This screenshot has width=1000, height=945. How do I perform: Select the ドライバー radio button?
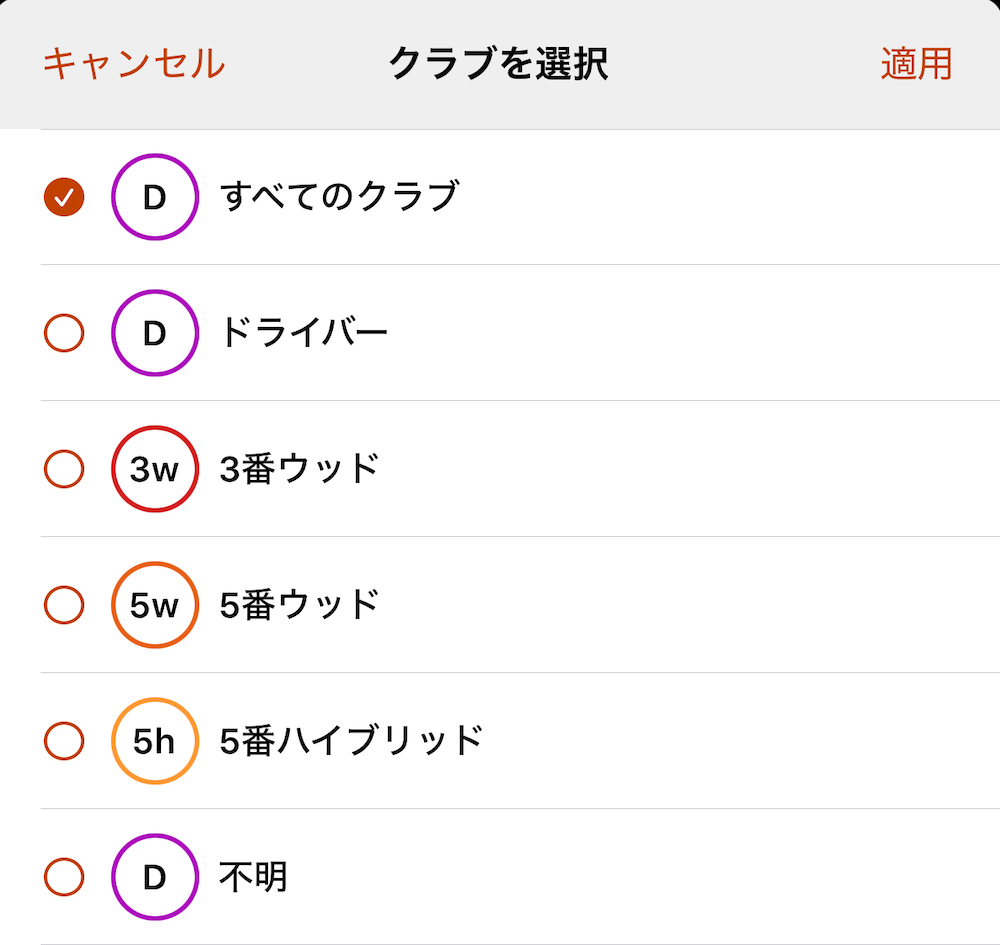(x=64, y=333)
